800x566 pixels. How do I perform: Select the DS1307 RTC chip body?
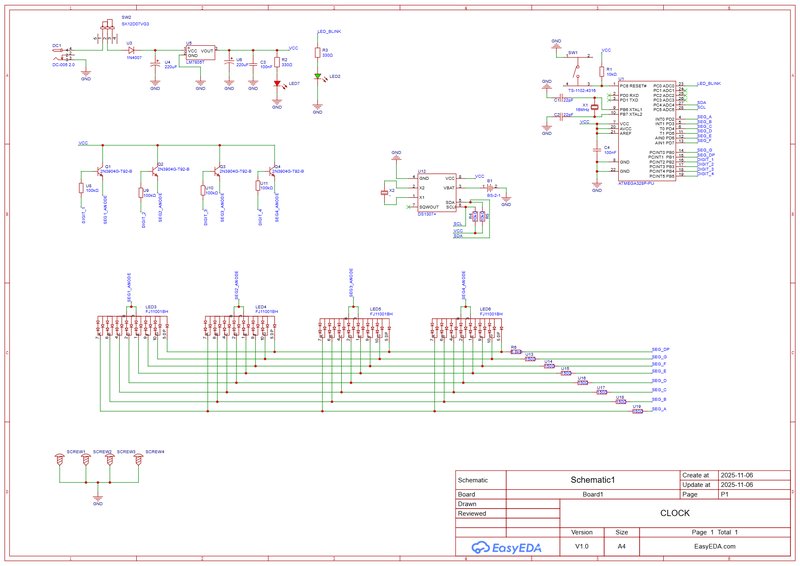coord(437,193)
